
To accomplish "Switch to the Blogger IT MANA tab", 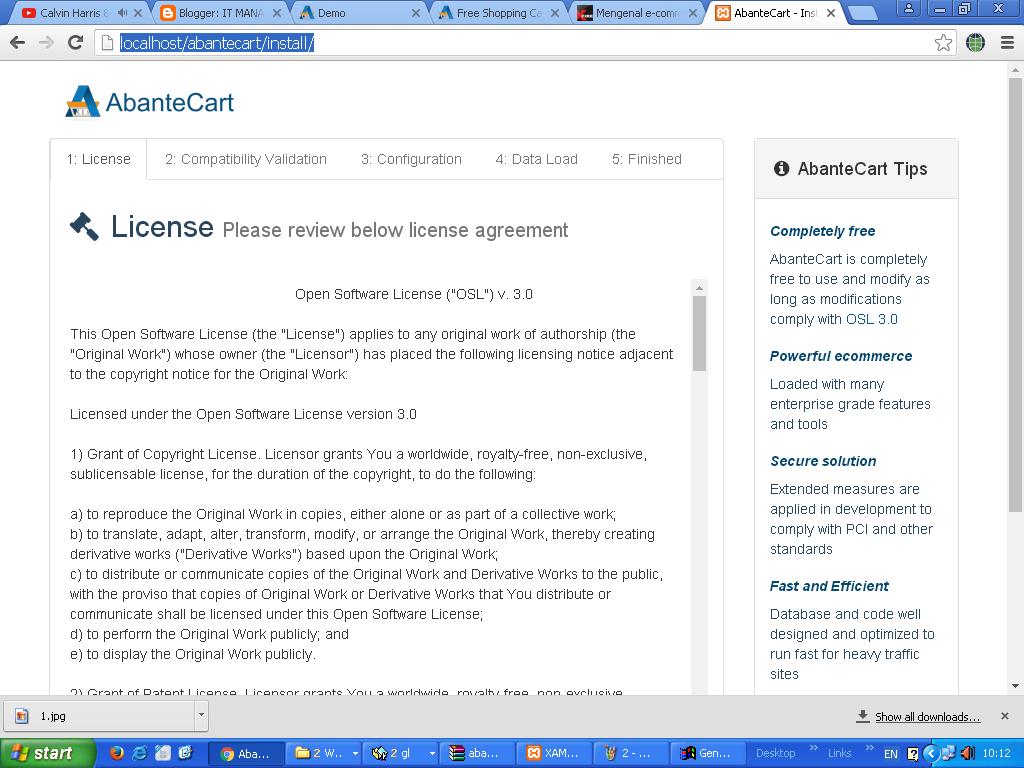I will pyautogui.click(x=219, y=13).
